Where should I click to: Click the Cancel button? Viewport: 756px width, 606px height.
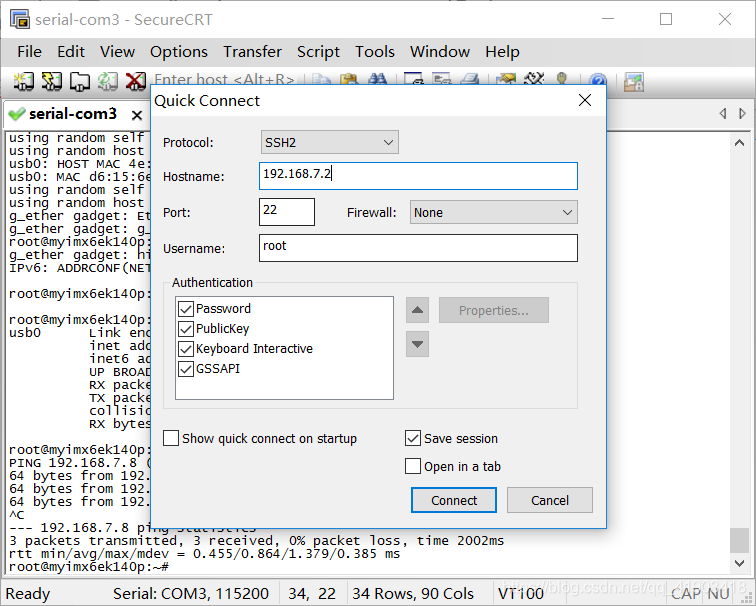click(x=550, y=500)
